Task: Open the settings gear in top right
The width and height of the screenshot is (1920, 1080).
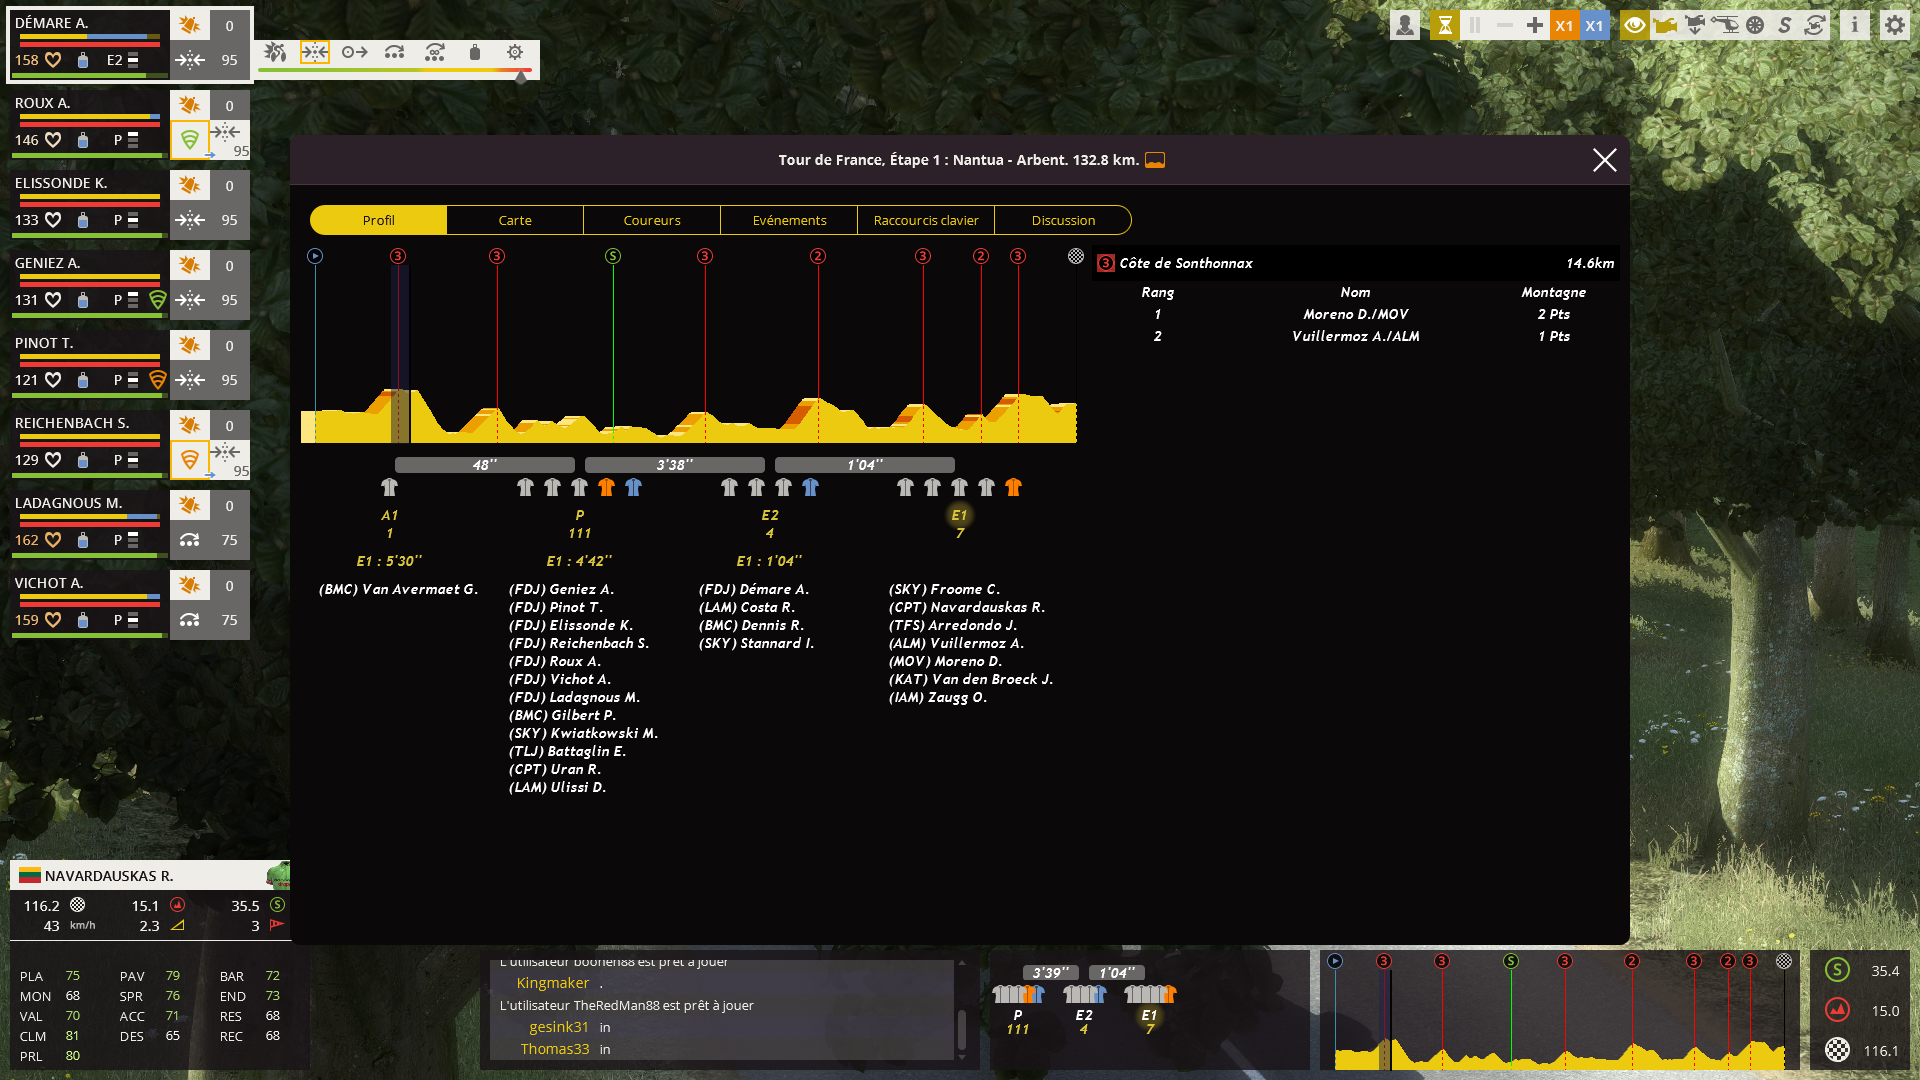Action: (x=1894, y=25)
